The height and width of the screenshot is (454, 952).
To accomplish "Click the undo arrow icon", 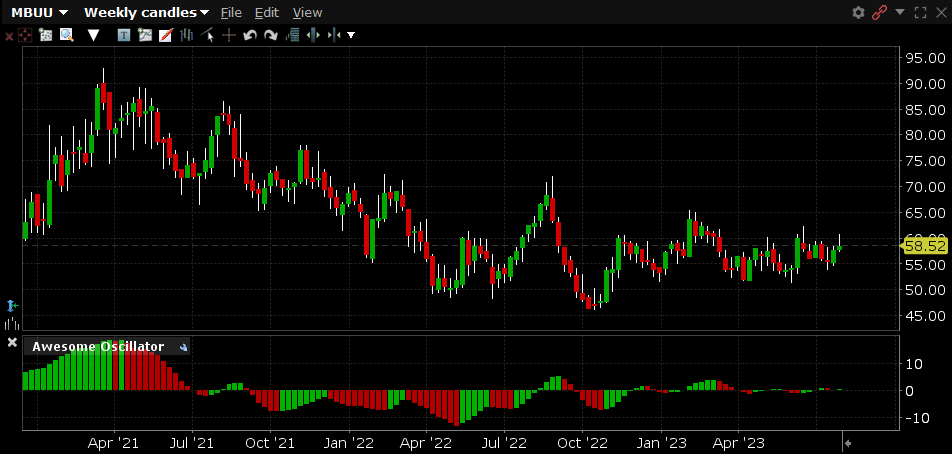I will (x=249, y=35).
